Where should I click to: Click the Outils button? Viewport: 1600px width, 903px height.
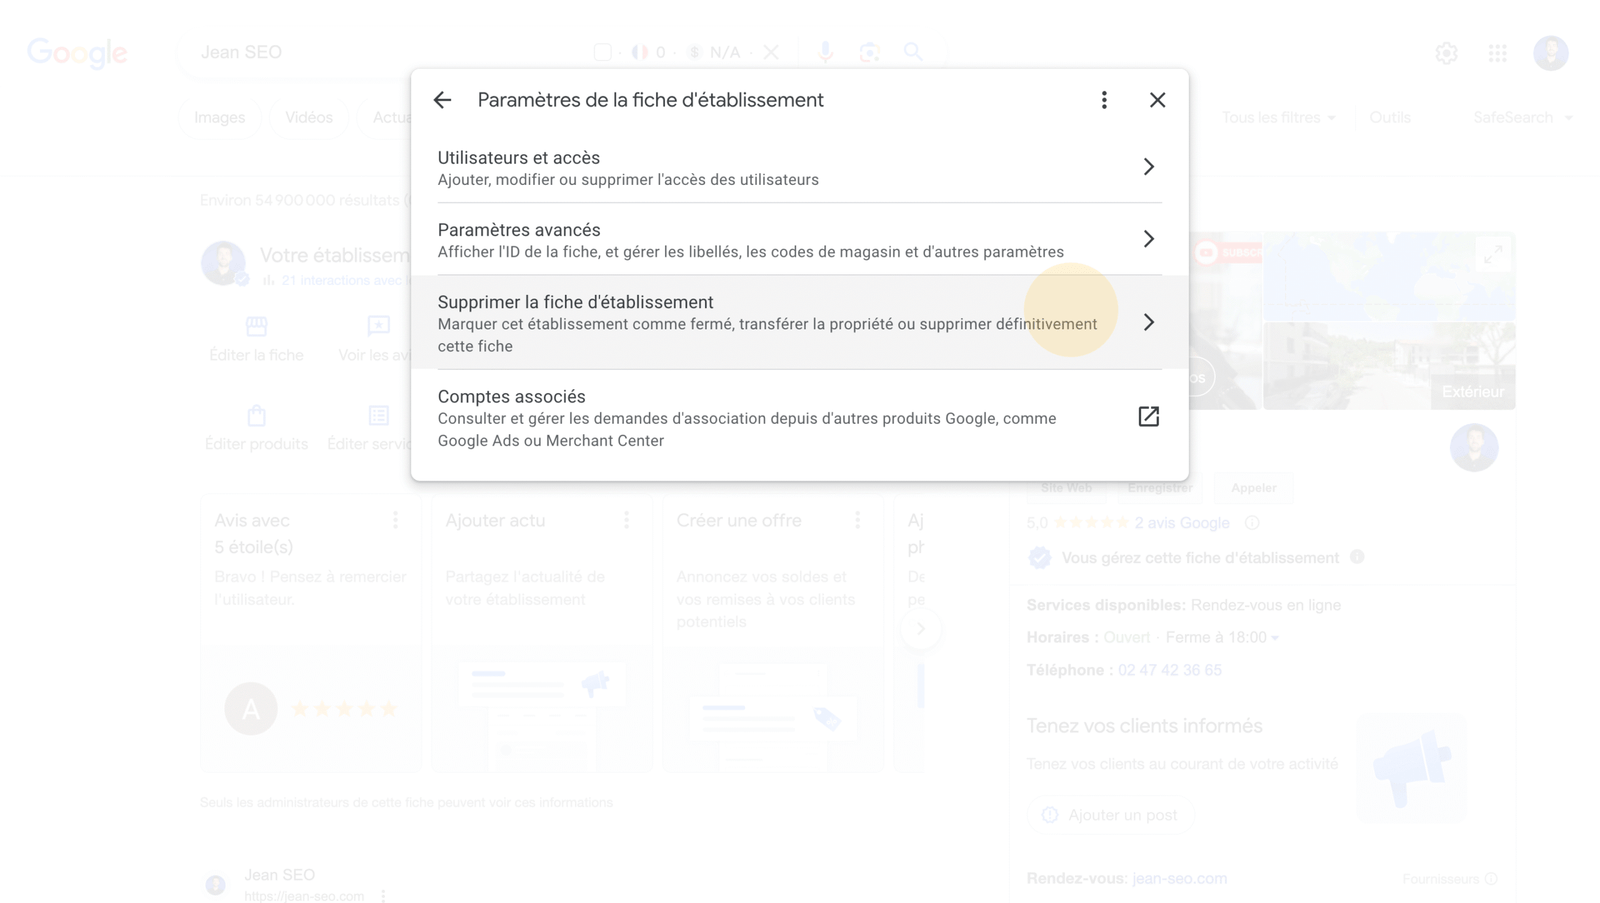(1390, 118)
